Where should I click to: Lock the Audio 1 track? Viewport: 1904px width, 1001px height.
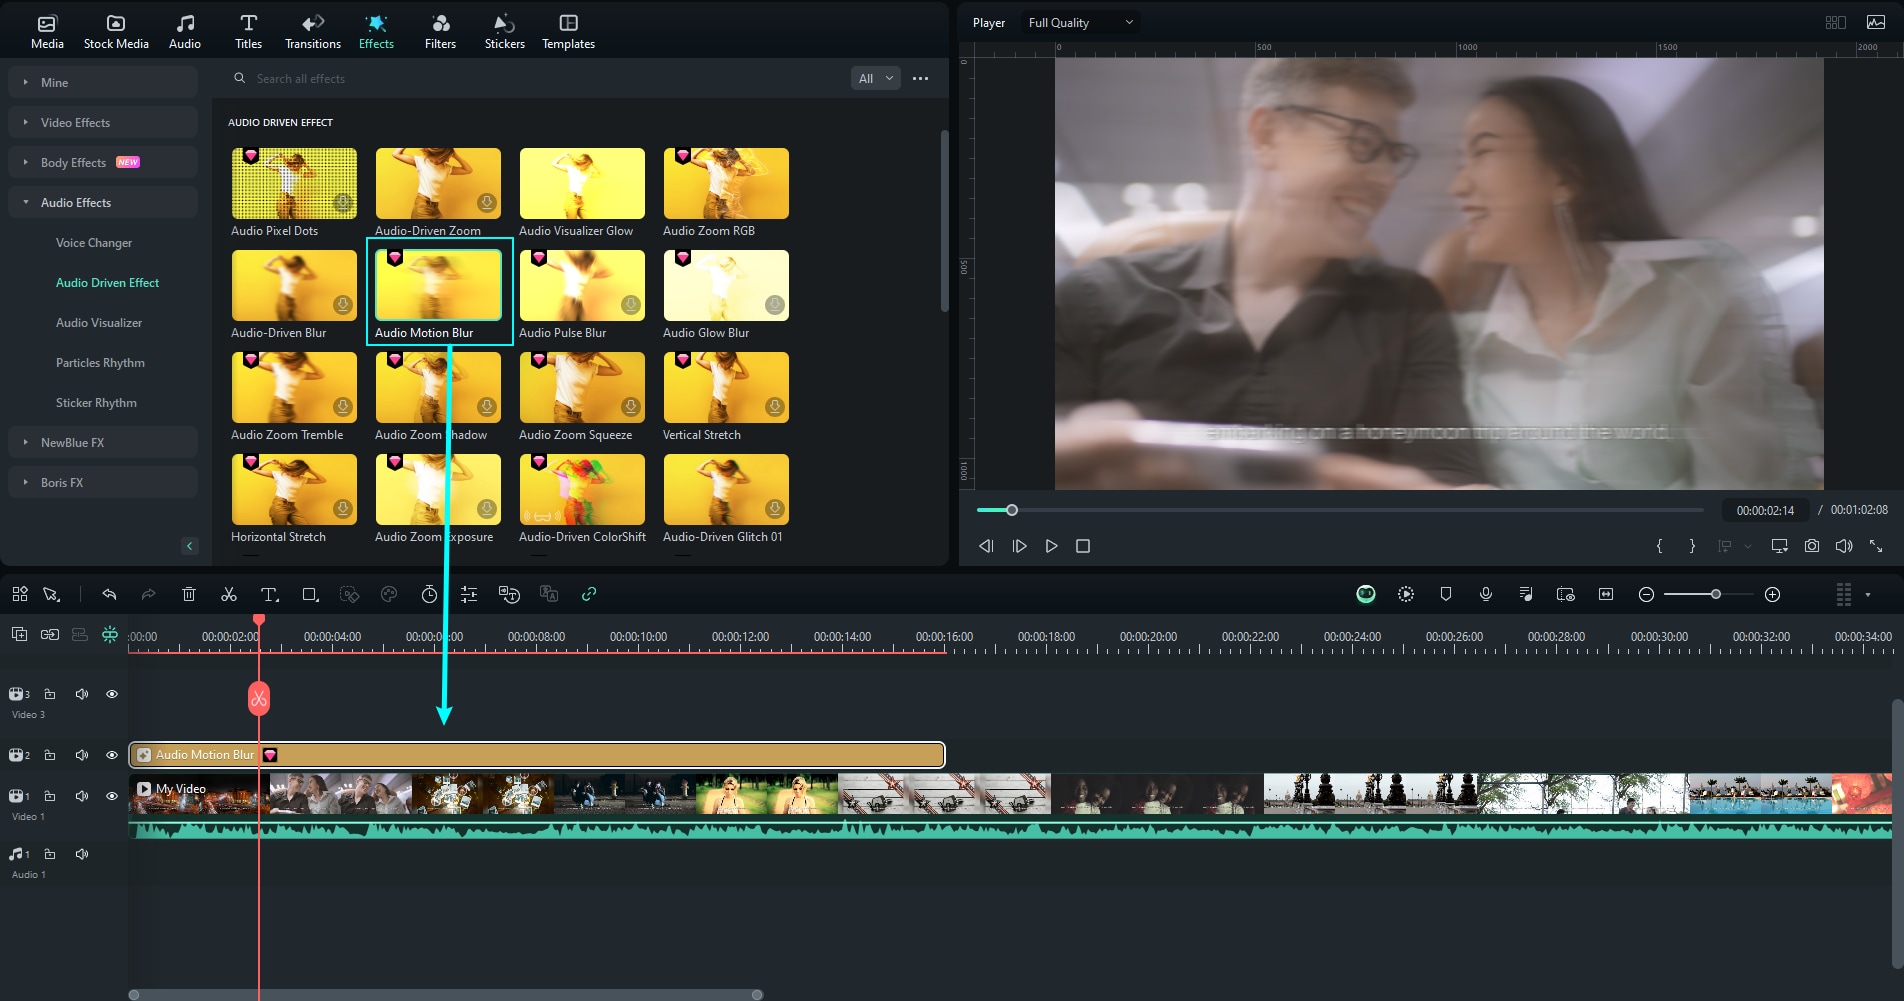coord(50,854)
